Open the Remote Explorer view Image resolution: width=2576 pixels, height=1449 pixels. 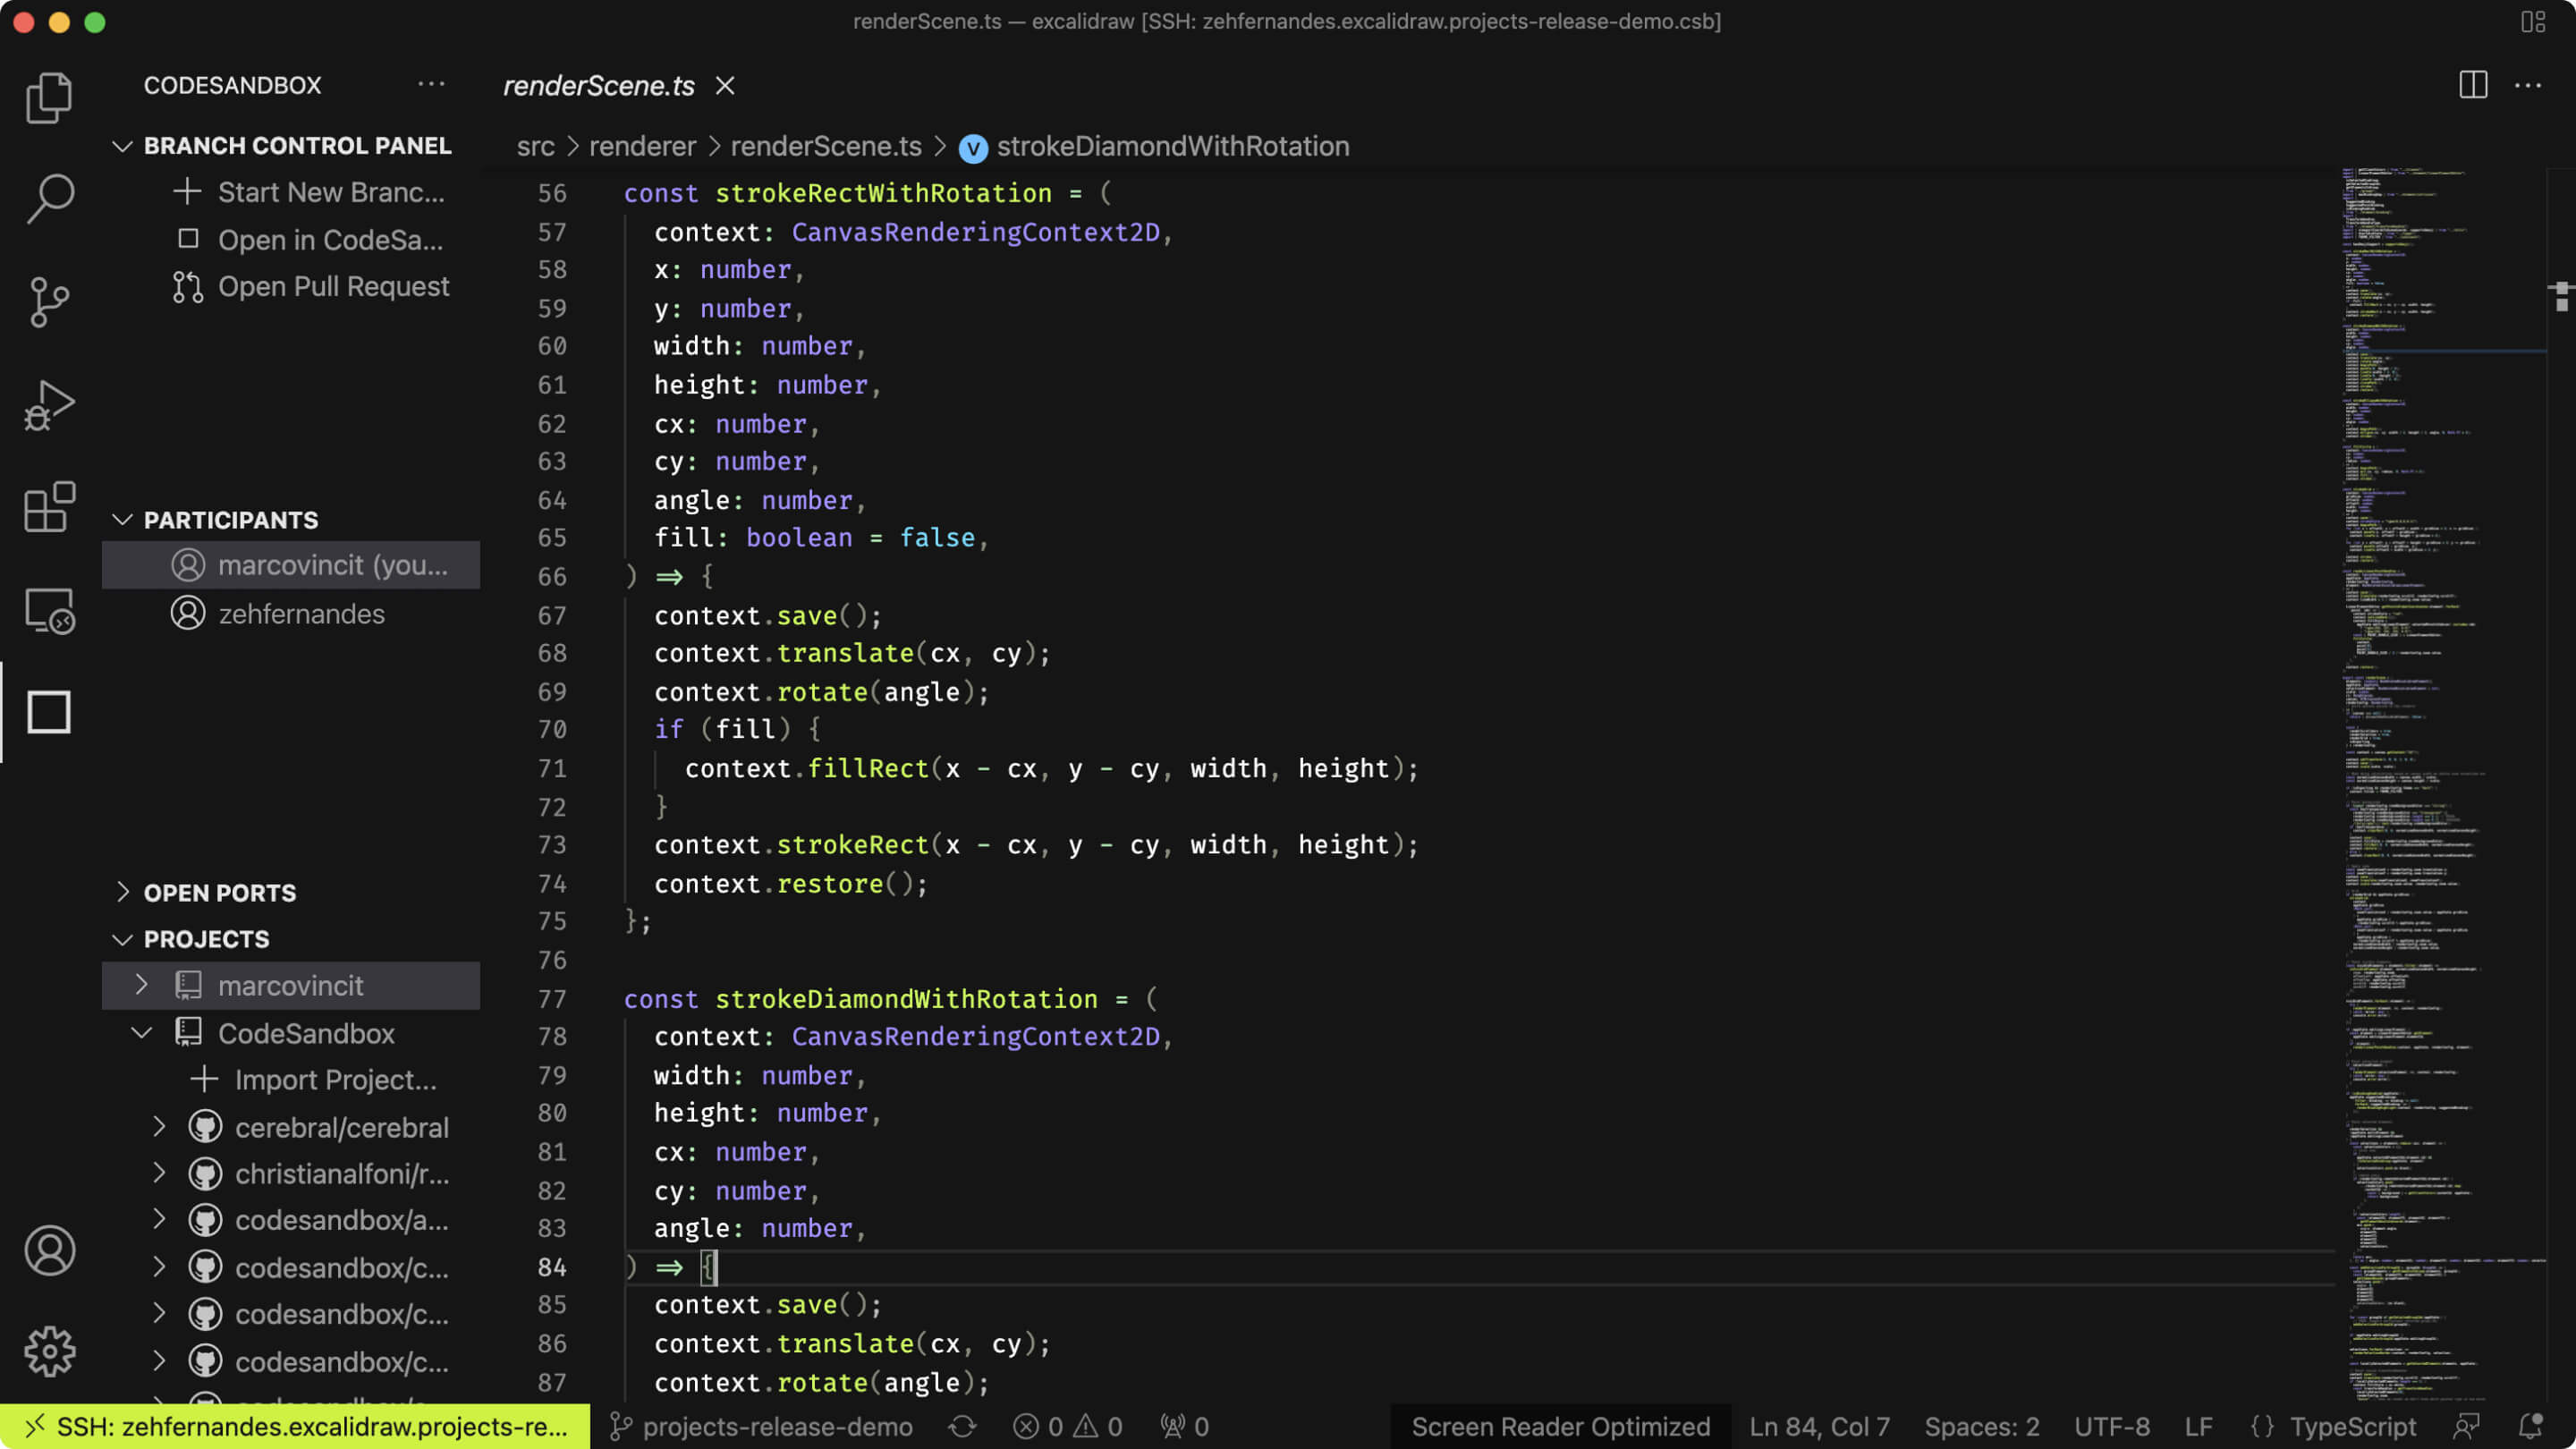(x=49, y=610)
